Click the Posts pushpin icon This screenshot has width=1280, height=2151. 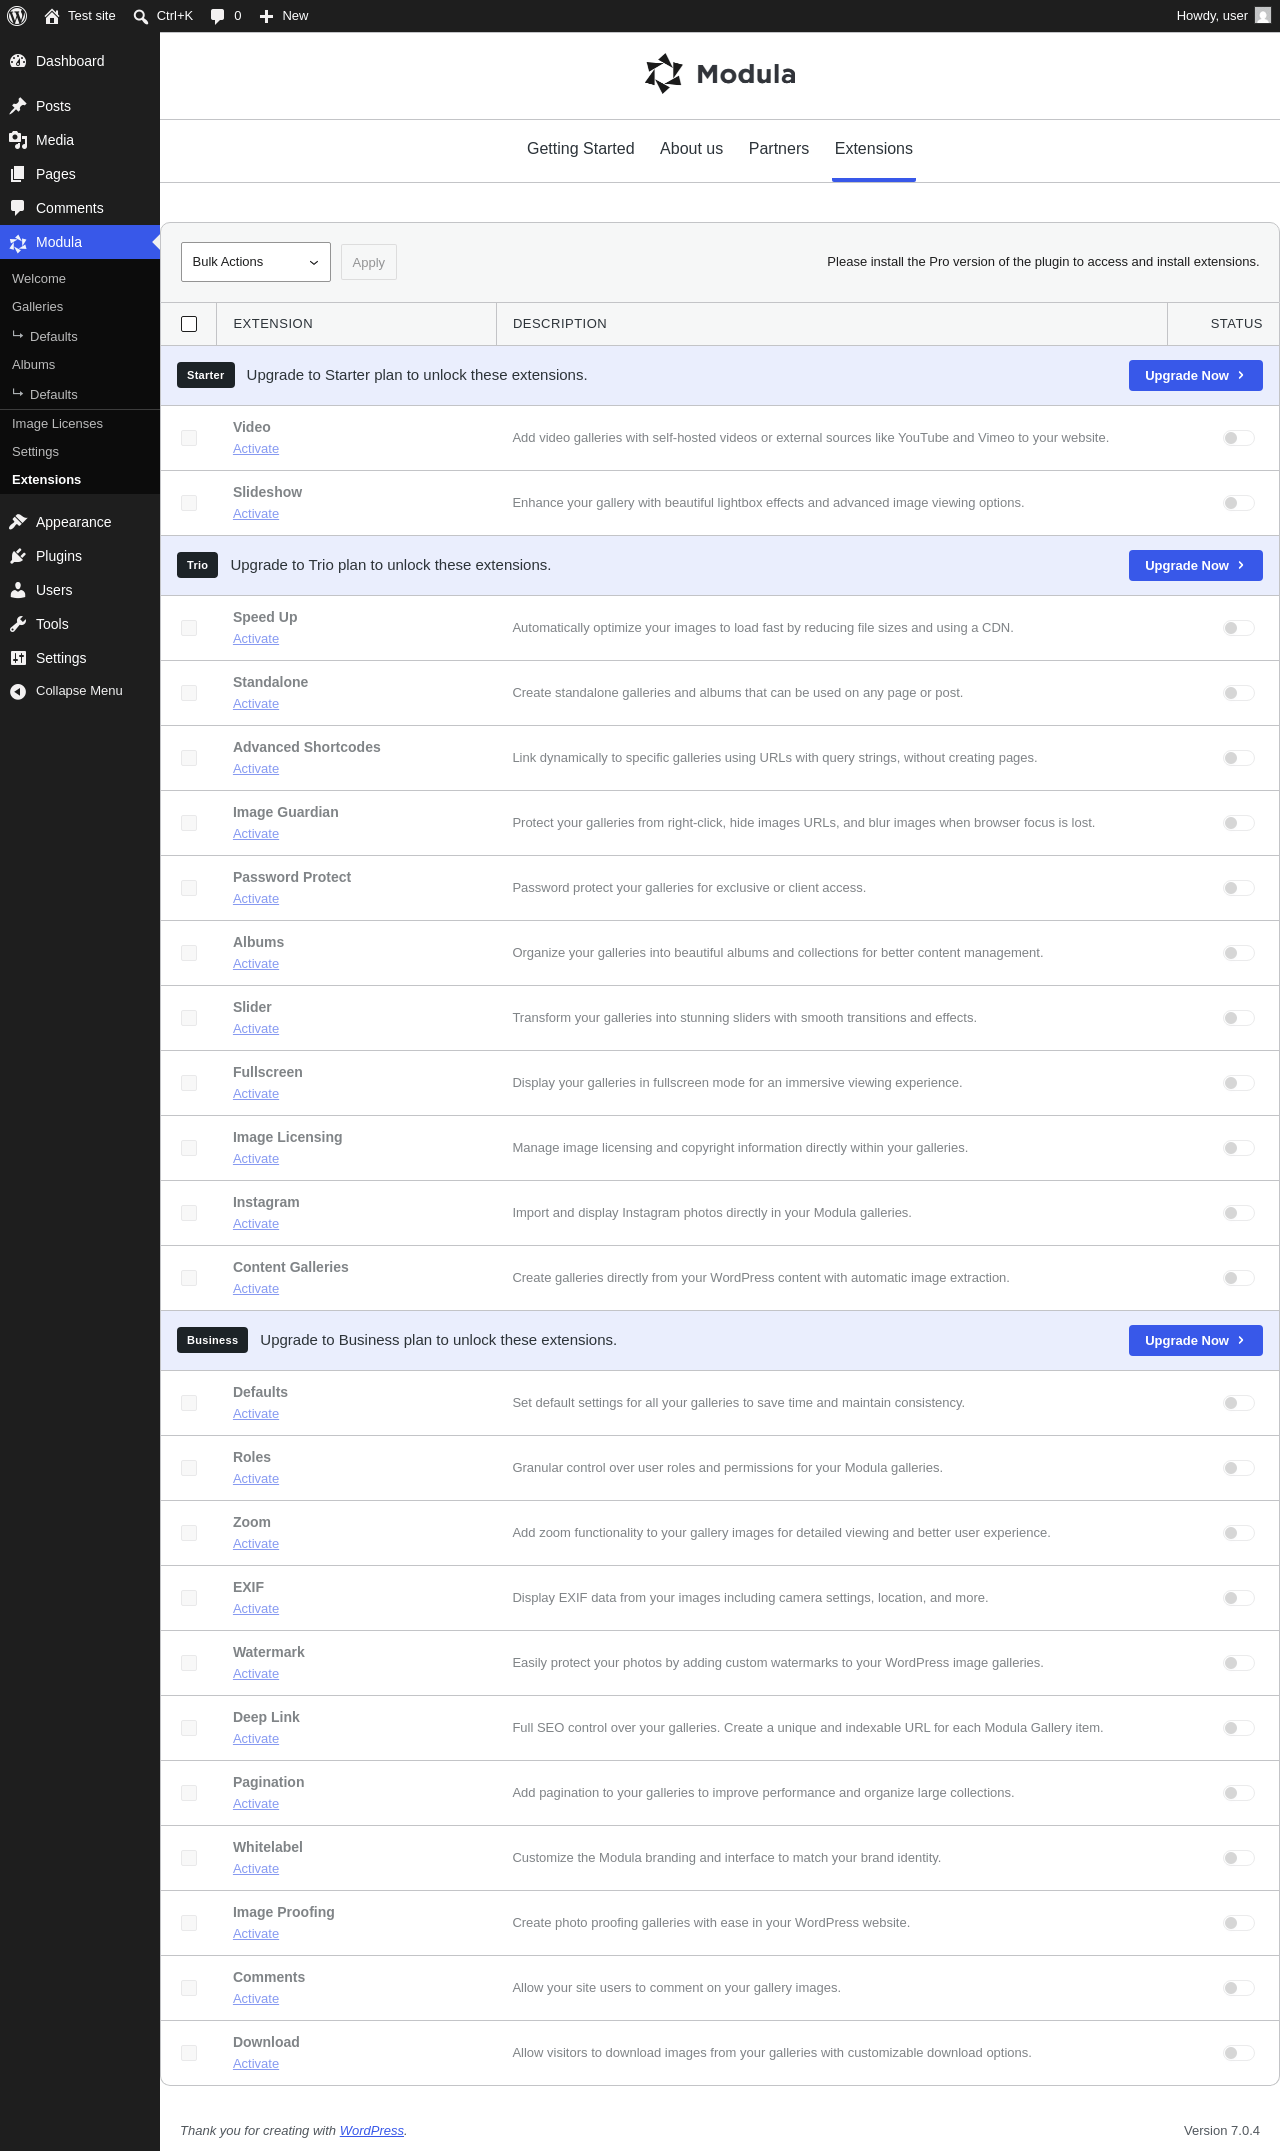pos(18,106)
